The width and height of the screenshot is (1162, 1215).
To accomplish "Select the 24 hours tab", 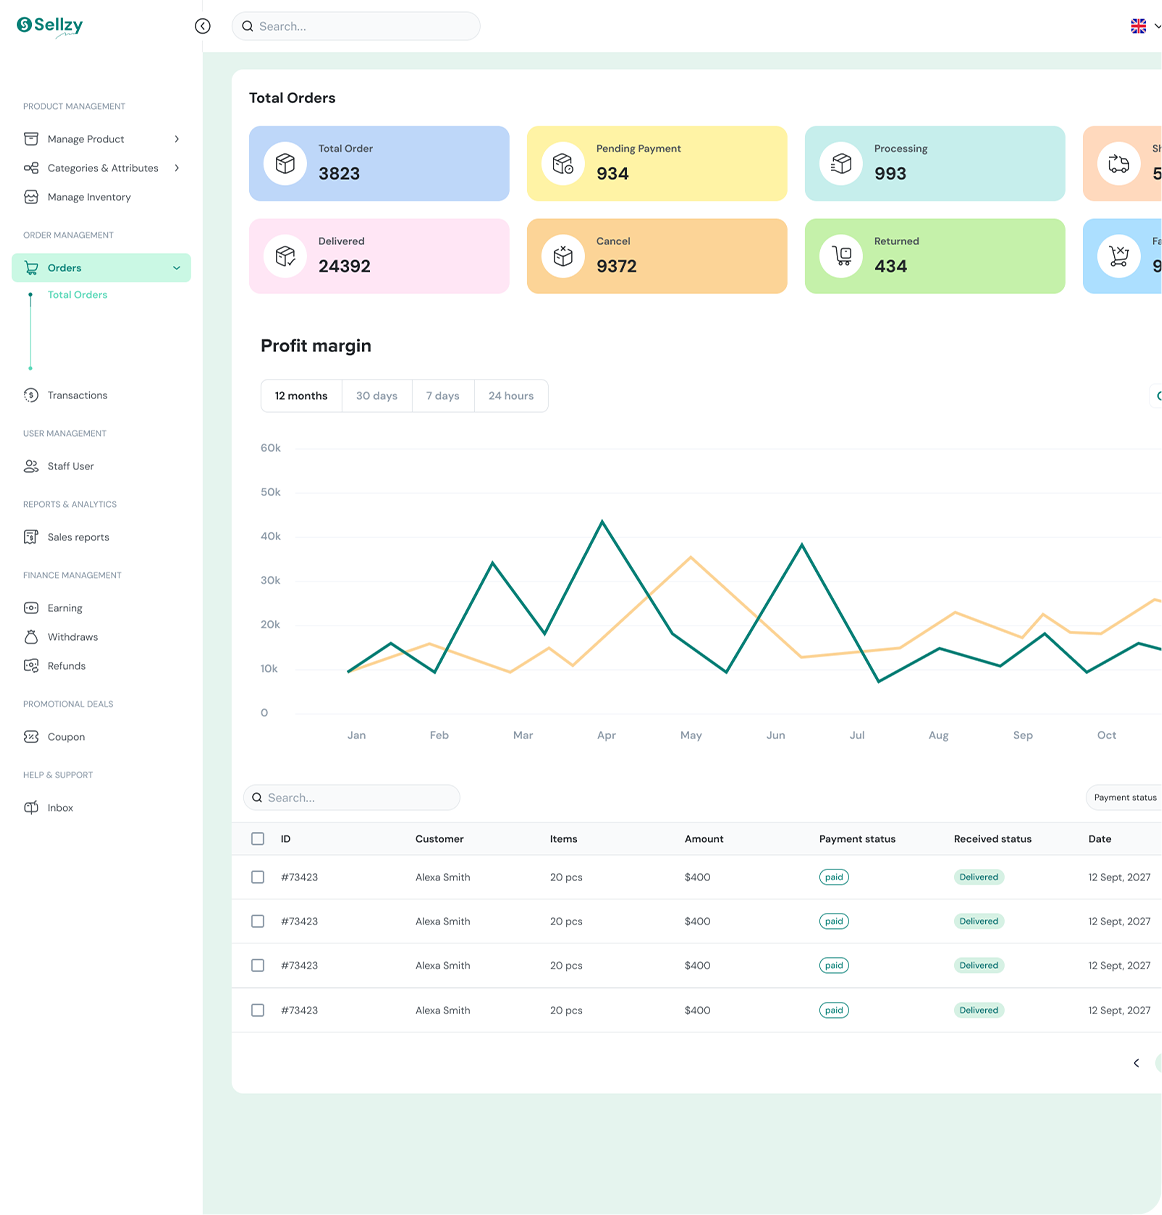I will click(x=511, y=396).
